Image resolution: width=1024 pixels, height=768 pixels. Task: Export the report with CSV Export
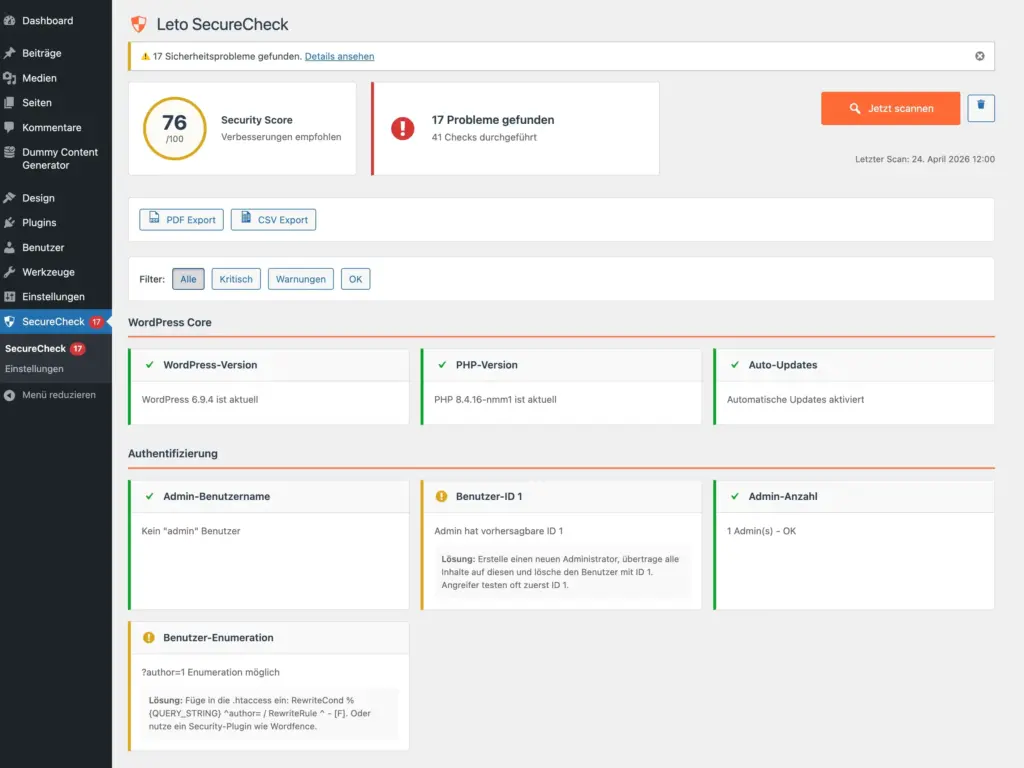[273, 219]
